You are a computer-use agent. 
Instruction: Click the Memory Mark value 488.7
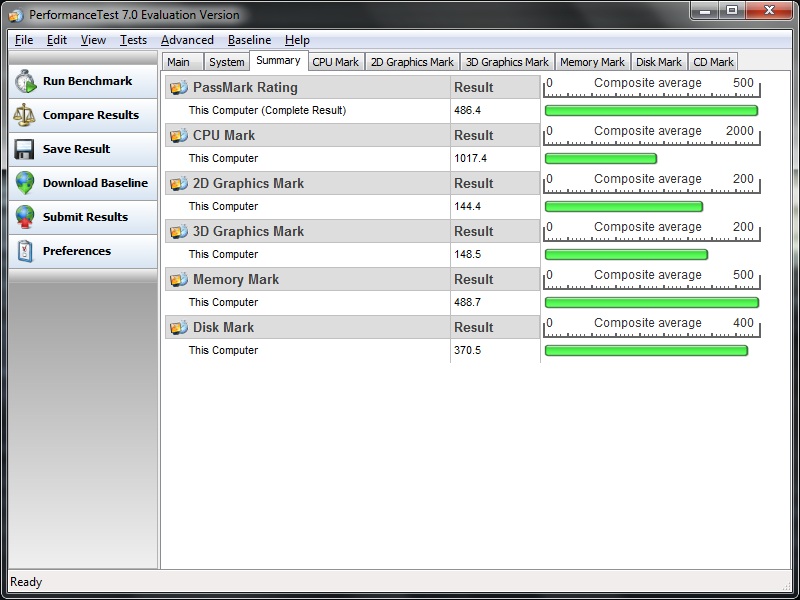[x=467, y=303]
